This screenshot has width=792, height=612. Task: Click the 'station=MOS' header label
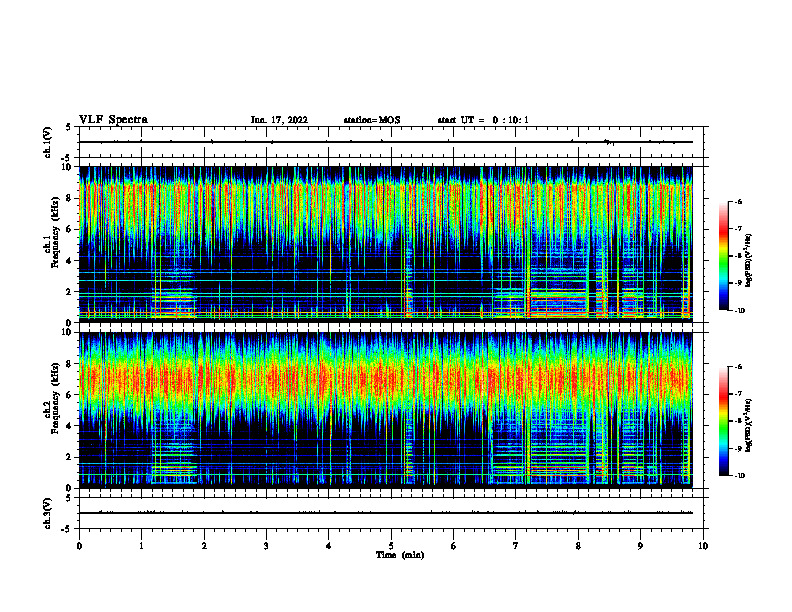point(372,120)
